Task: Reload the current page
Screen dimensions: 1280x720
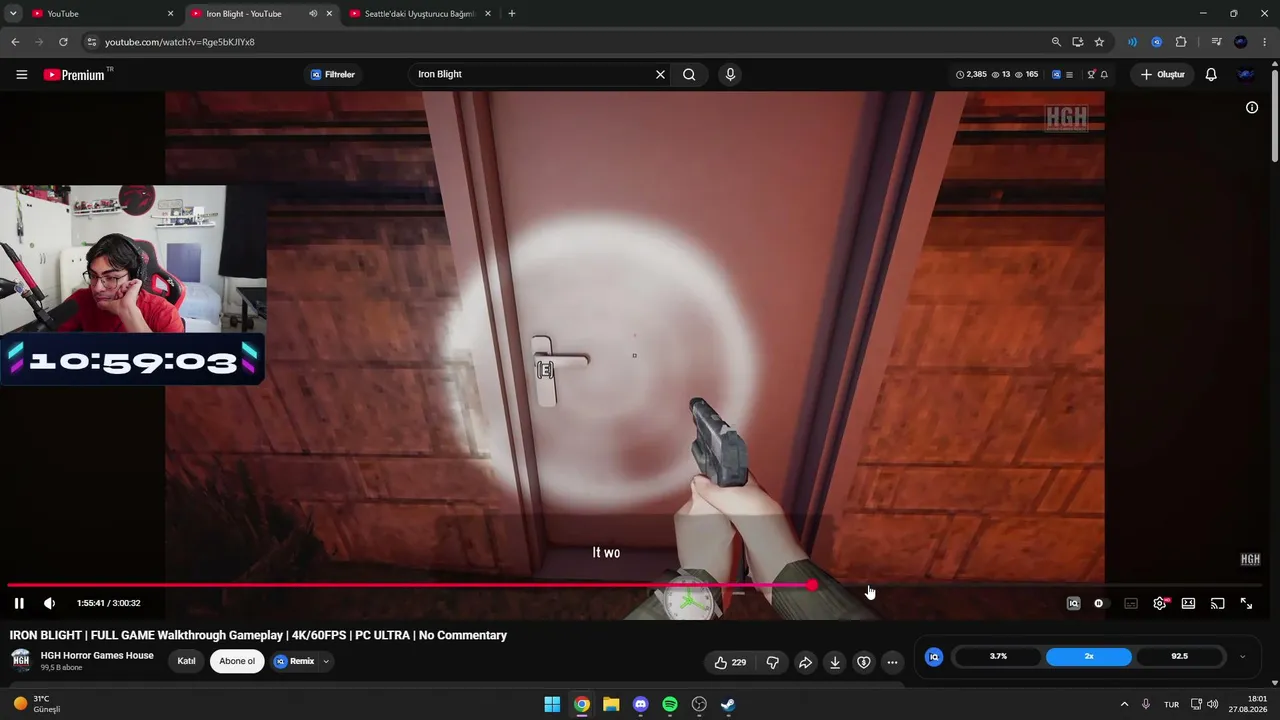Action: [63, 42]
